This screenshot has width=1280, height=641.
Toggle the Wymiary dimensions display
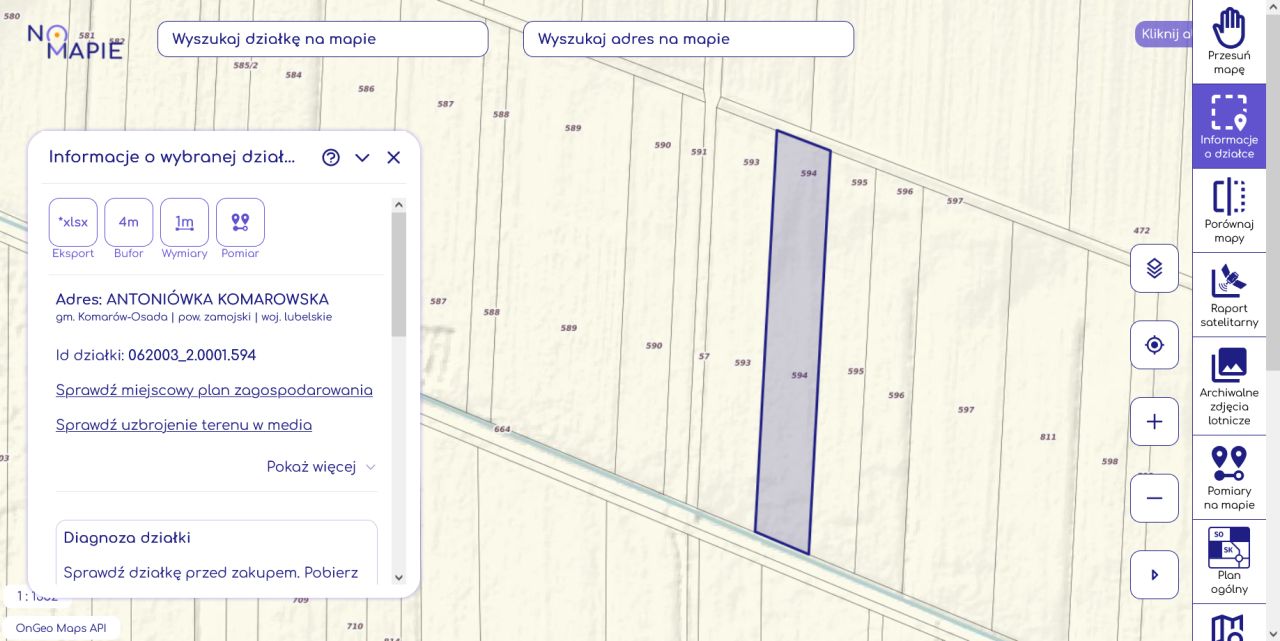[x=184, y=222]
